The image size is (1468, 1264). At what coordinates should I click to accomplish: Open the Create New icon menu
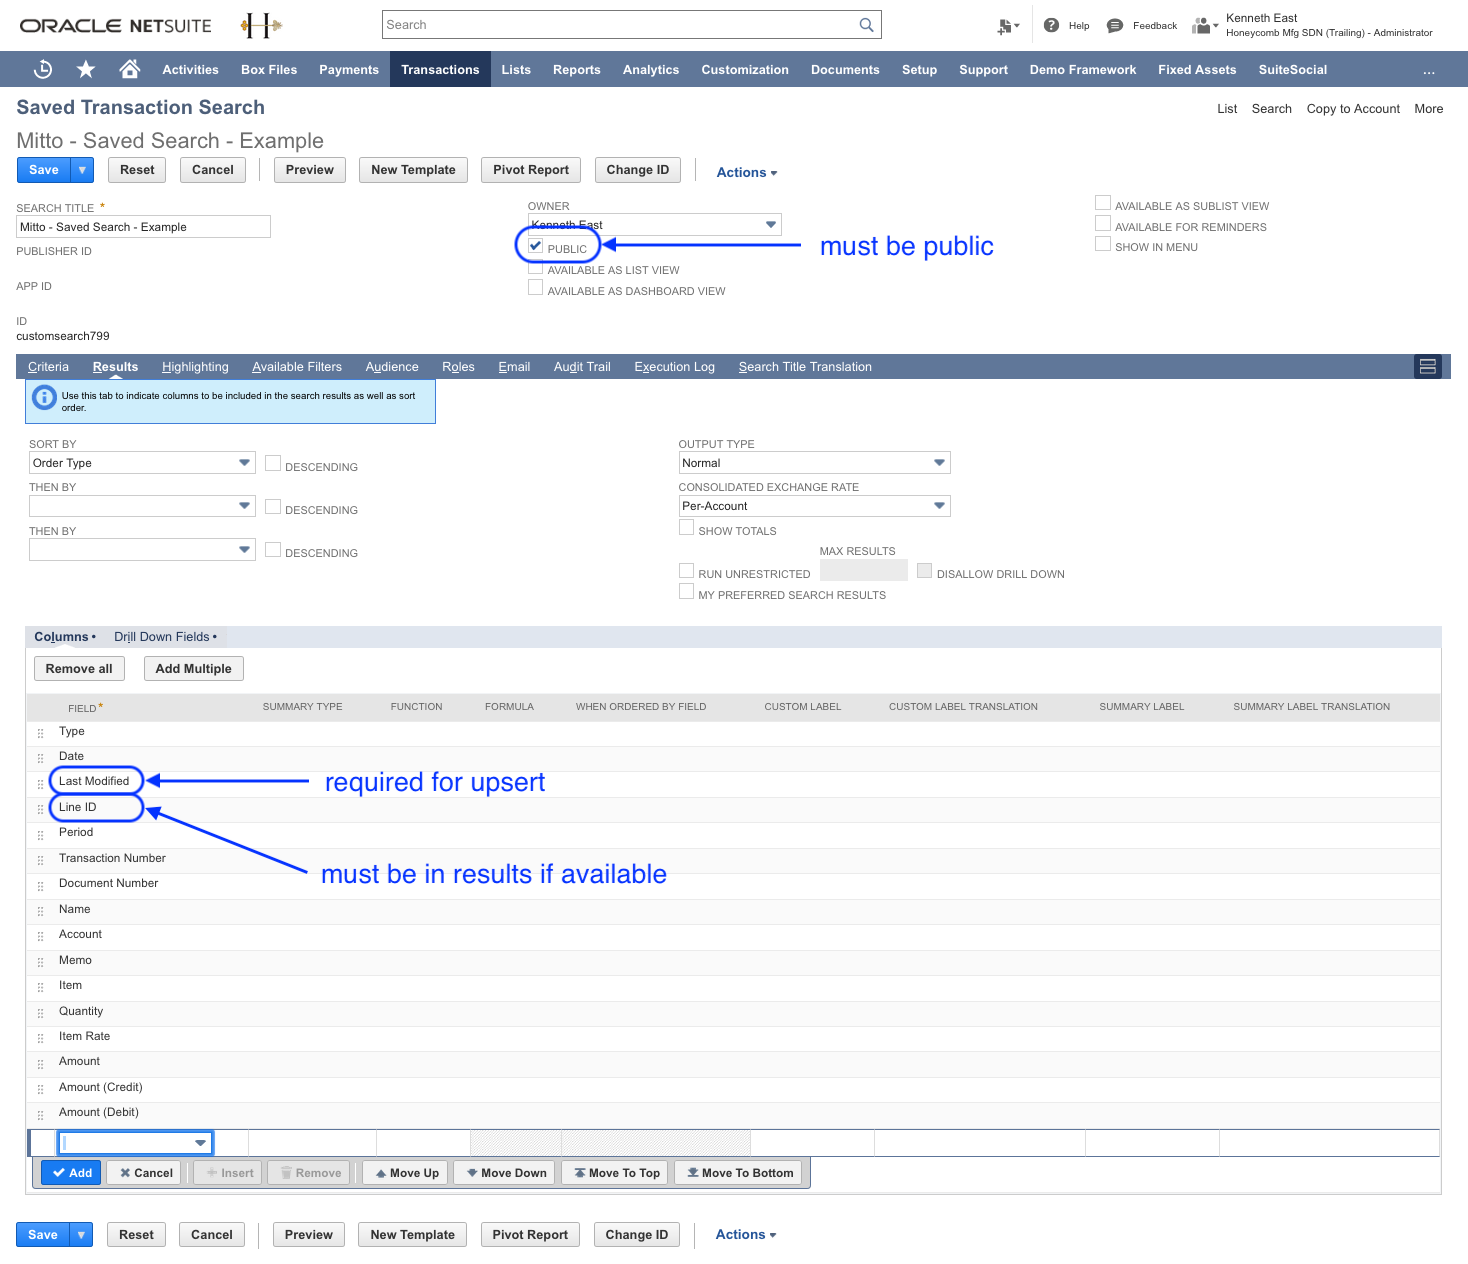(1008, 26)
